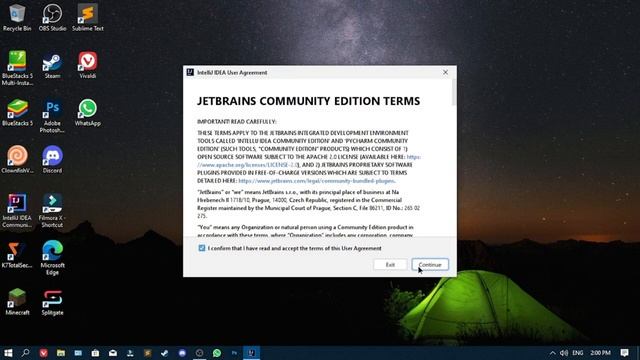Select the Steam desktop shortcut
This screenshot has height=360, width=640.
coord(52,65)
